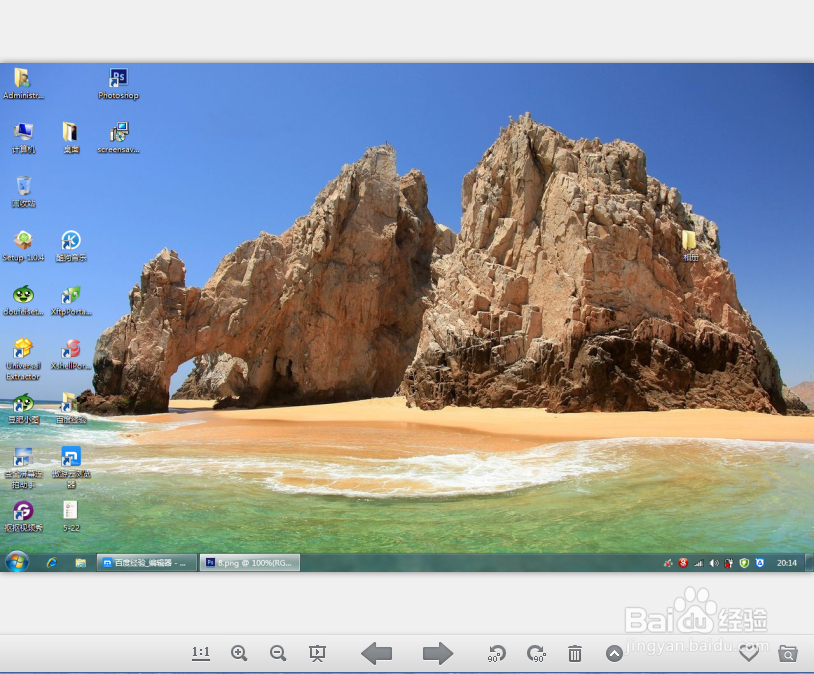Set image to 1:1 actual size

click(x=201, y=653)
